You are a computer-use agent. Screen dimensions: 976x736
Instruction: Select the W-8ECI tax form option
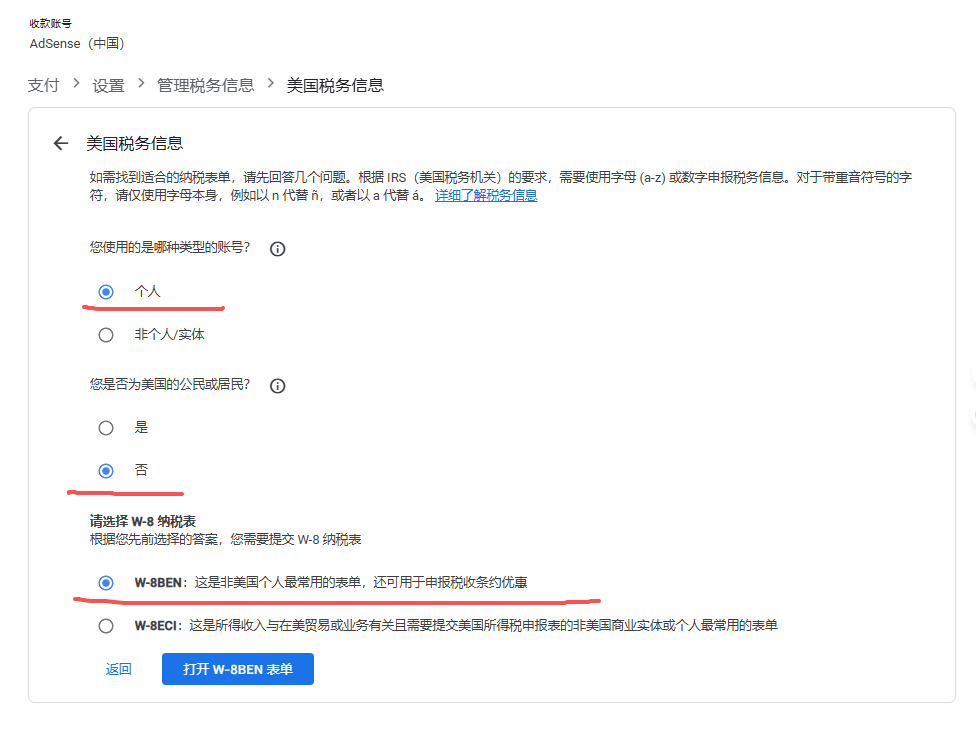coord(106,625)
